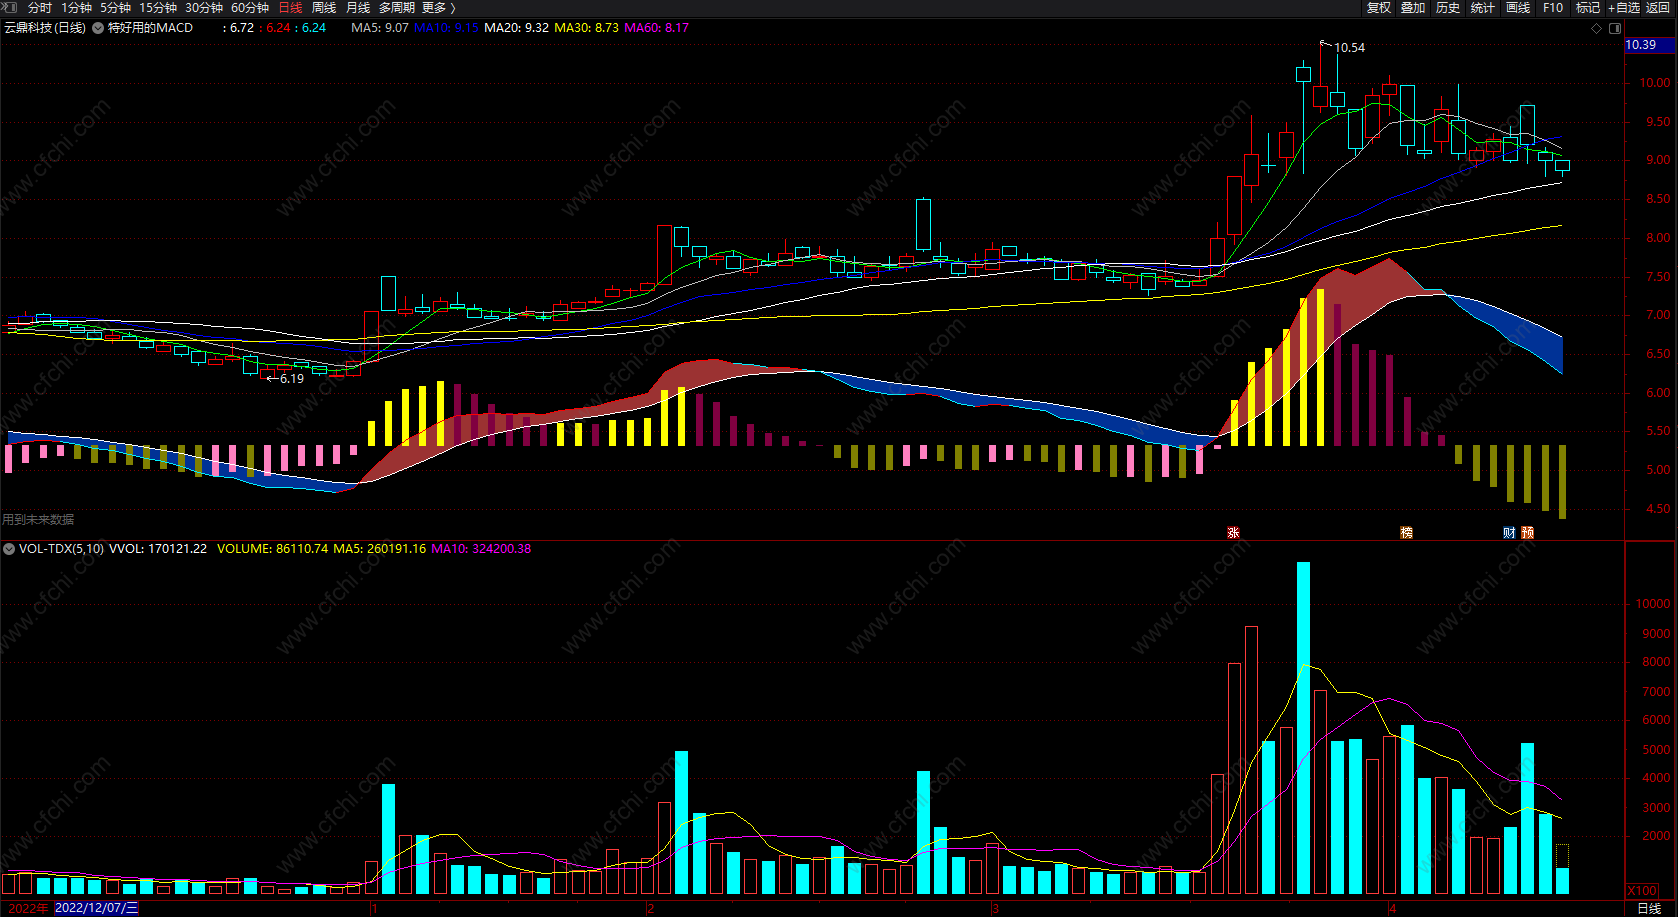Select the 60分钟 period tab
Viewport: 1678px width, 917px height.
(x=250, y=7)
